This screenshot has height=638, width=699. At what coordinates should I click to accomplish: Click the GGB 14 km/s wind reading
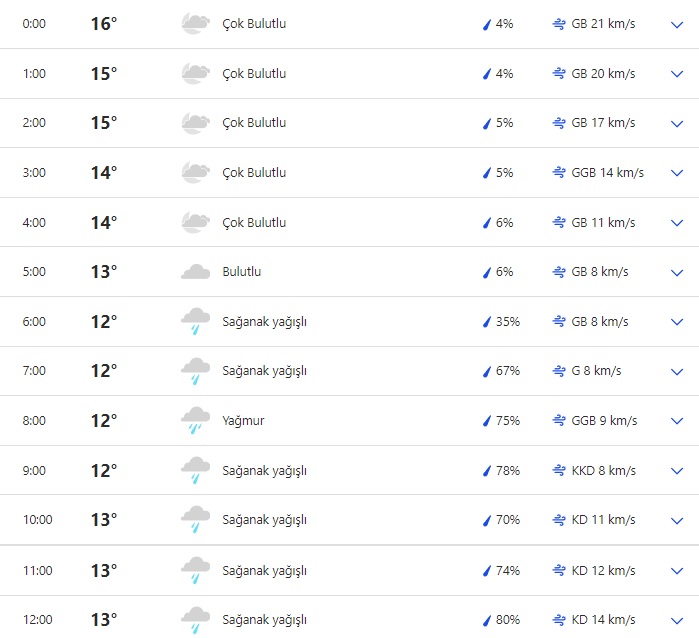[607, 173]
